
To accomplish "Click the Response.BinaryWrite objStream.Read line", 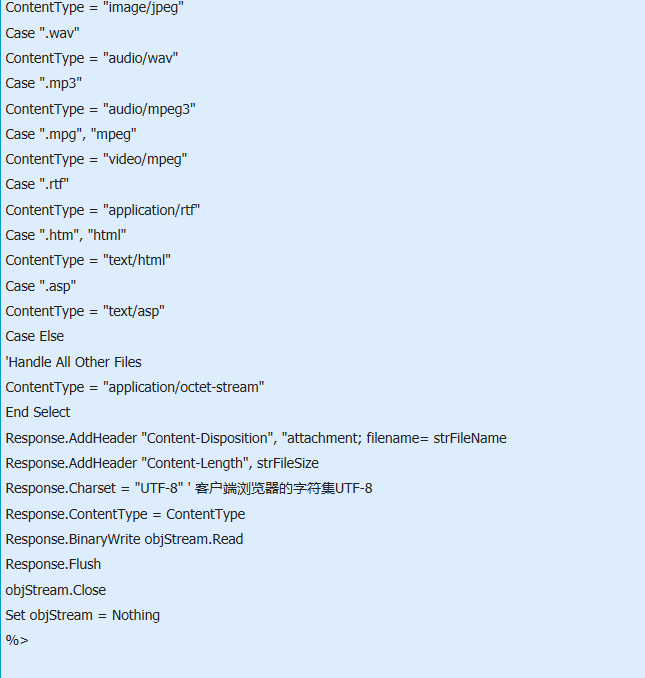I will (x=124, y=540).
